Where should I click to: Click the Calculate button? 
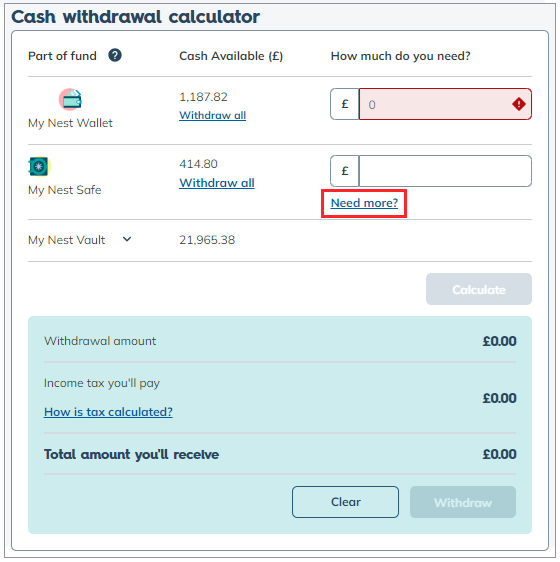coord(479,289)
